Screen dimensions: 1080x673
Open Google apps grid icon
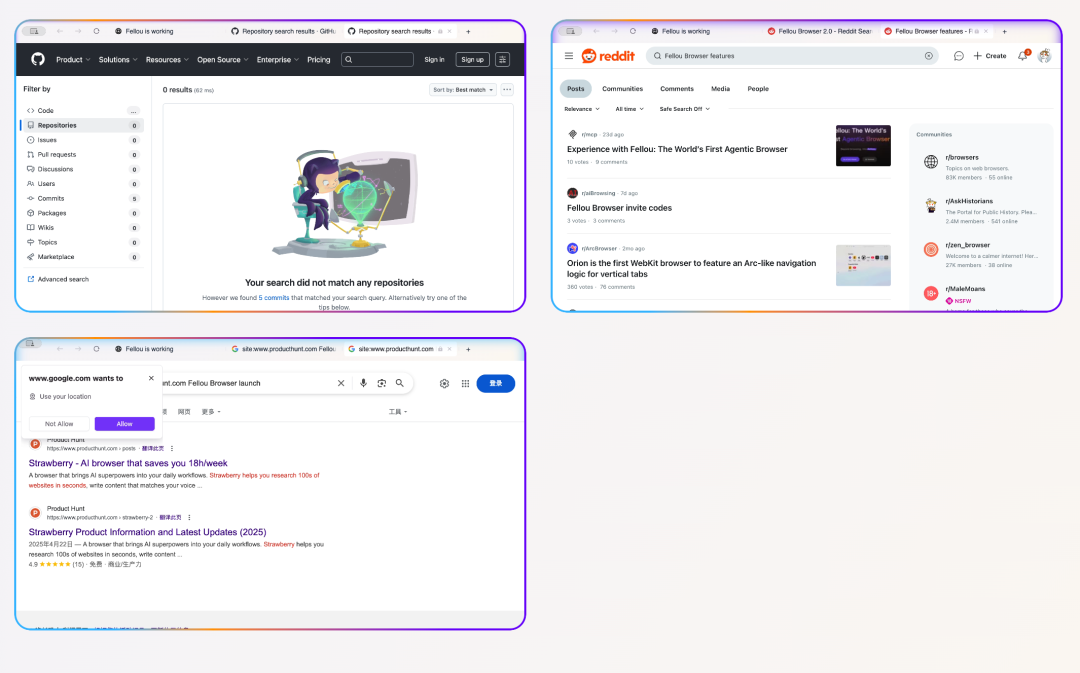465,383
